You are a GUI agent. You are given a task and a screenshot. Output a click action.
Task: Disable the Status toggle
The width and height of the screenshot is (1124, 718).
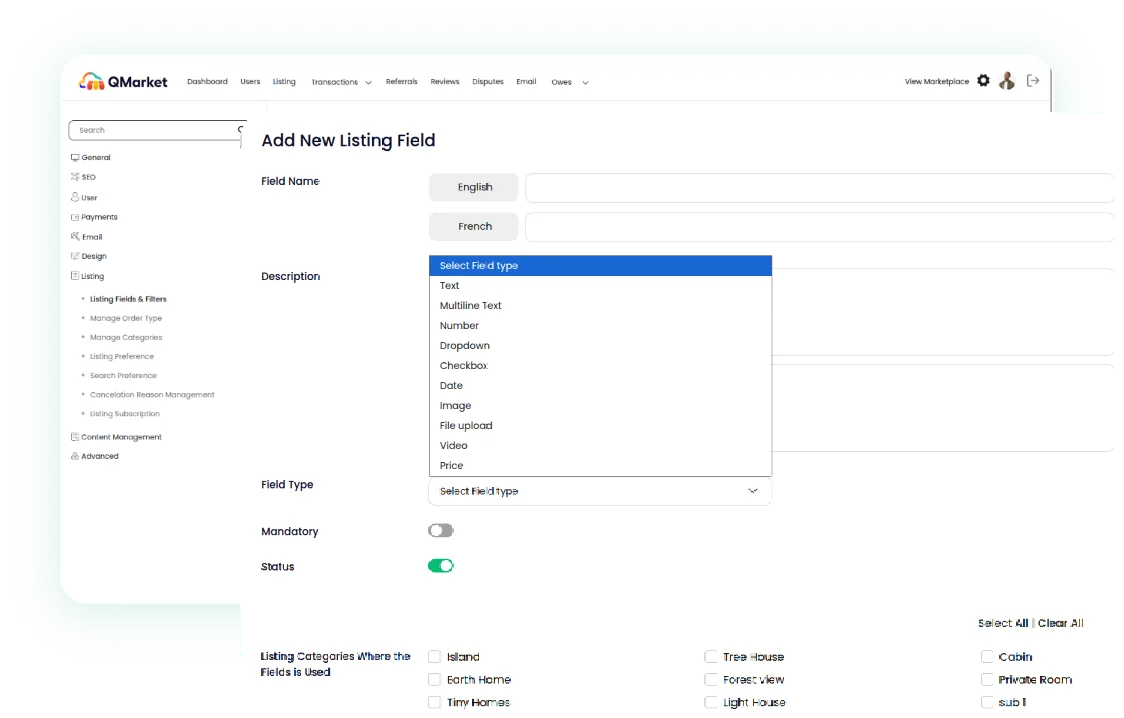(x=440, y=565)
